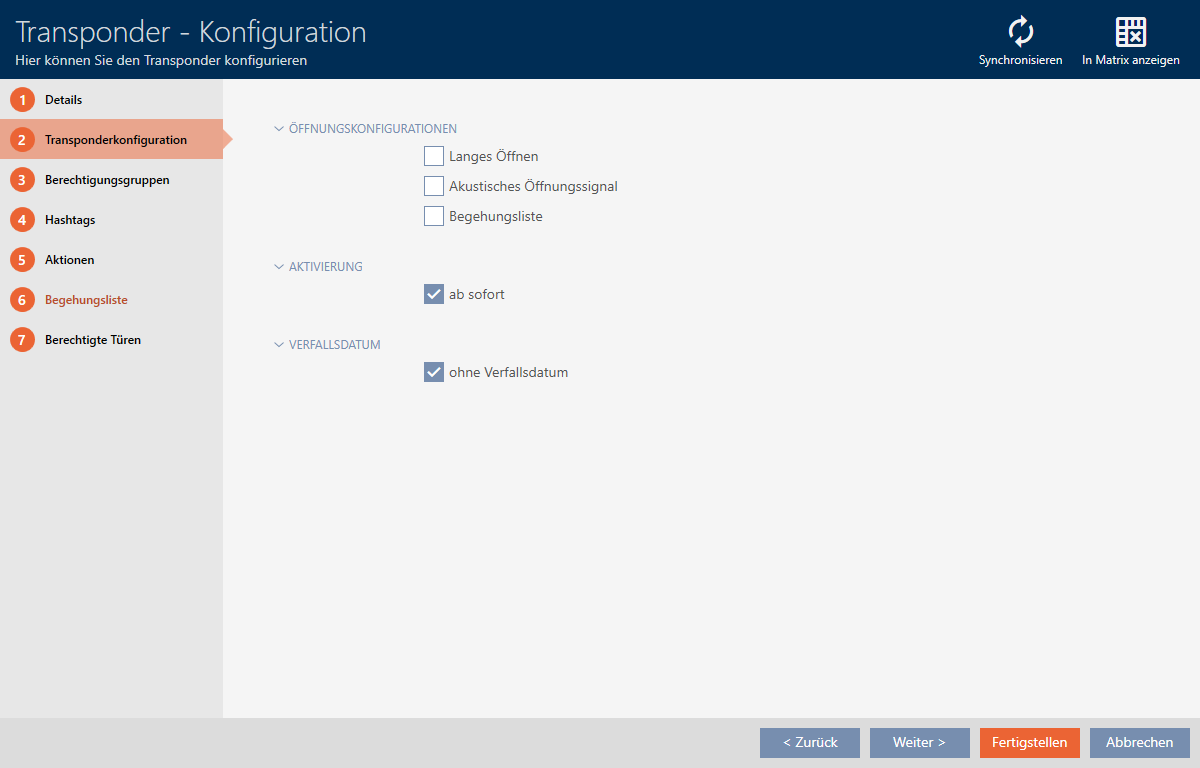The height and width of the screenshot is (768, 1200).
Task: Click the Abbrechen button
Action: 1139,743
